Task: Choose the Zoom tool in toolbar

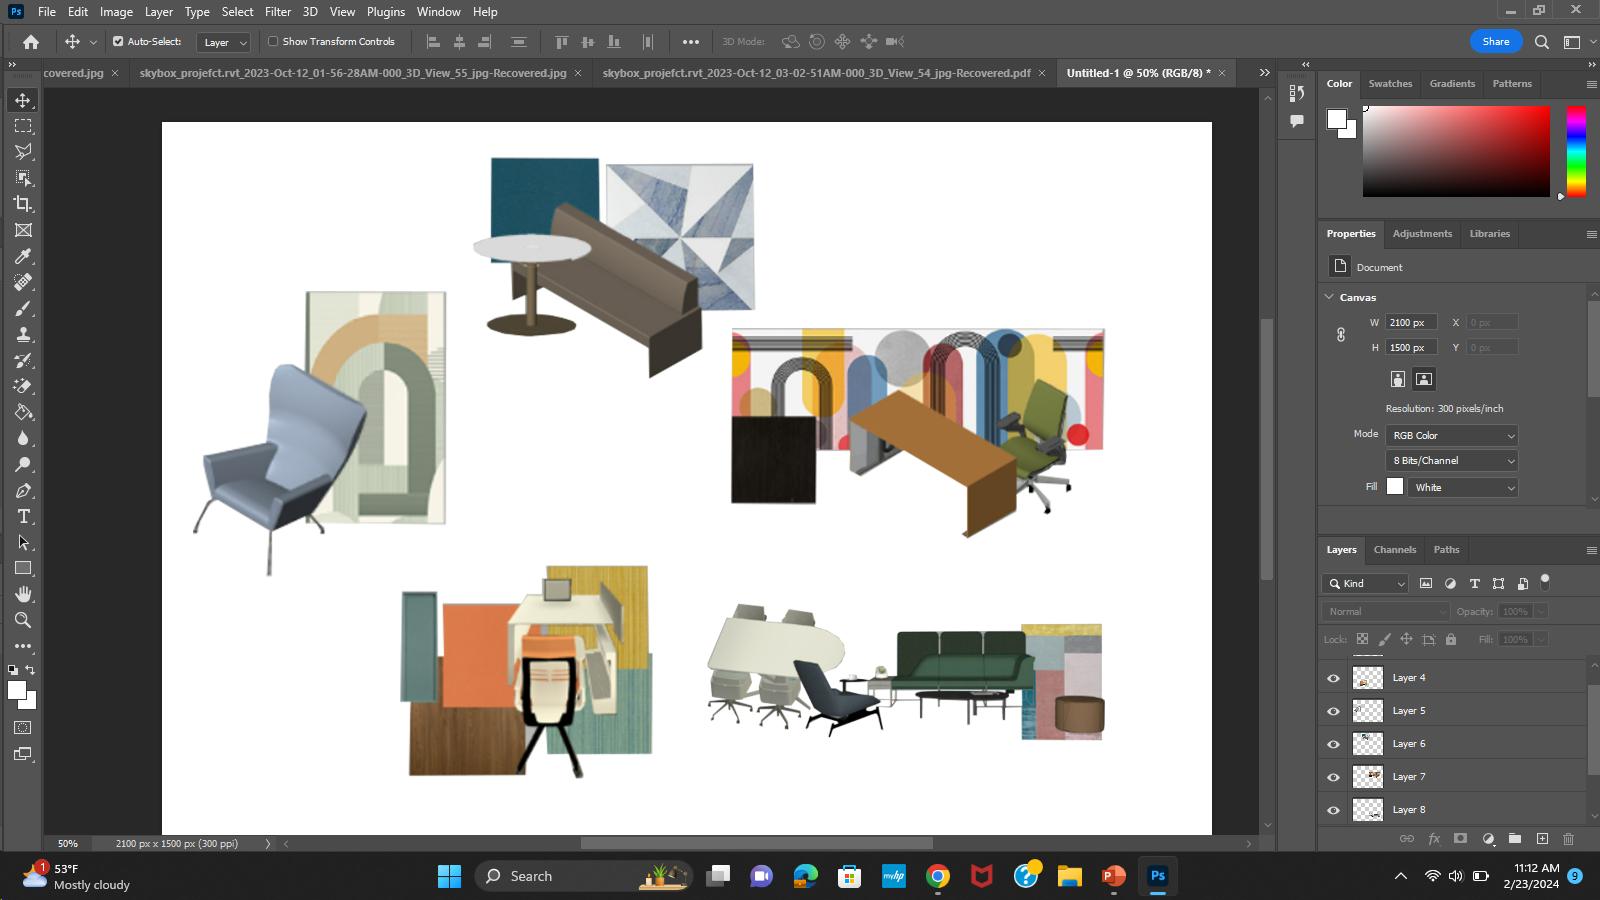Action: coord(23,620)
